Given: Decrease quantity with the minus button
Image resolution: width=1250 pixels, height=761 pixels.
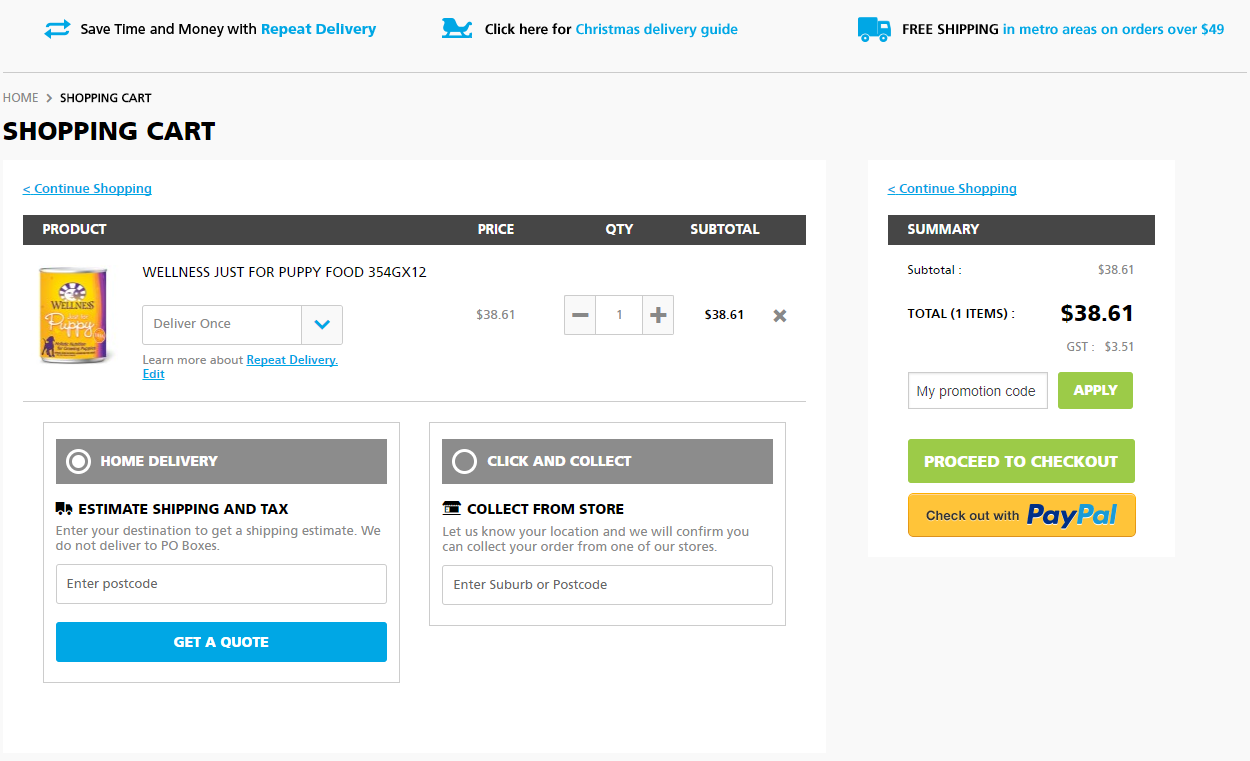Looking at the screenshot, I should click(x=580, y=315).
